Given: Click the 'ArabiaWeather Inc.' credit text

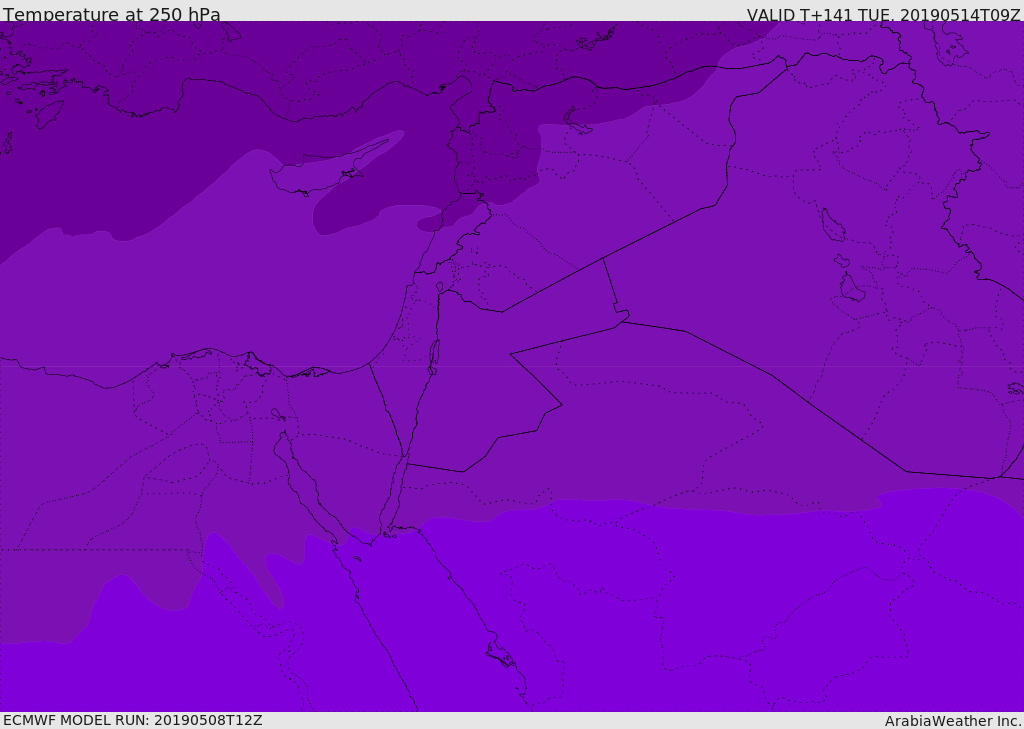Looking at the screenshot, I should [x=952, y=721].
